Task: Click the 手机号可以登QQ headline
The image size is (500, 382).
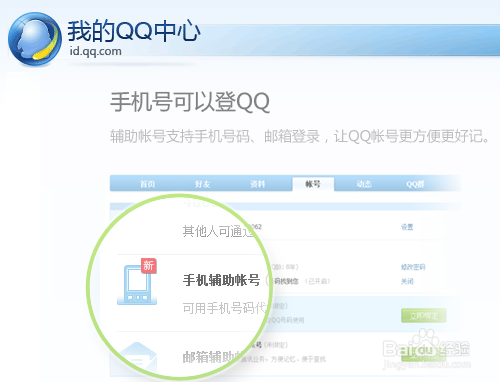Action: click(x=190, y=102)
